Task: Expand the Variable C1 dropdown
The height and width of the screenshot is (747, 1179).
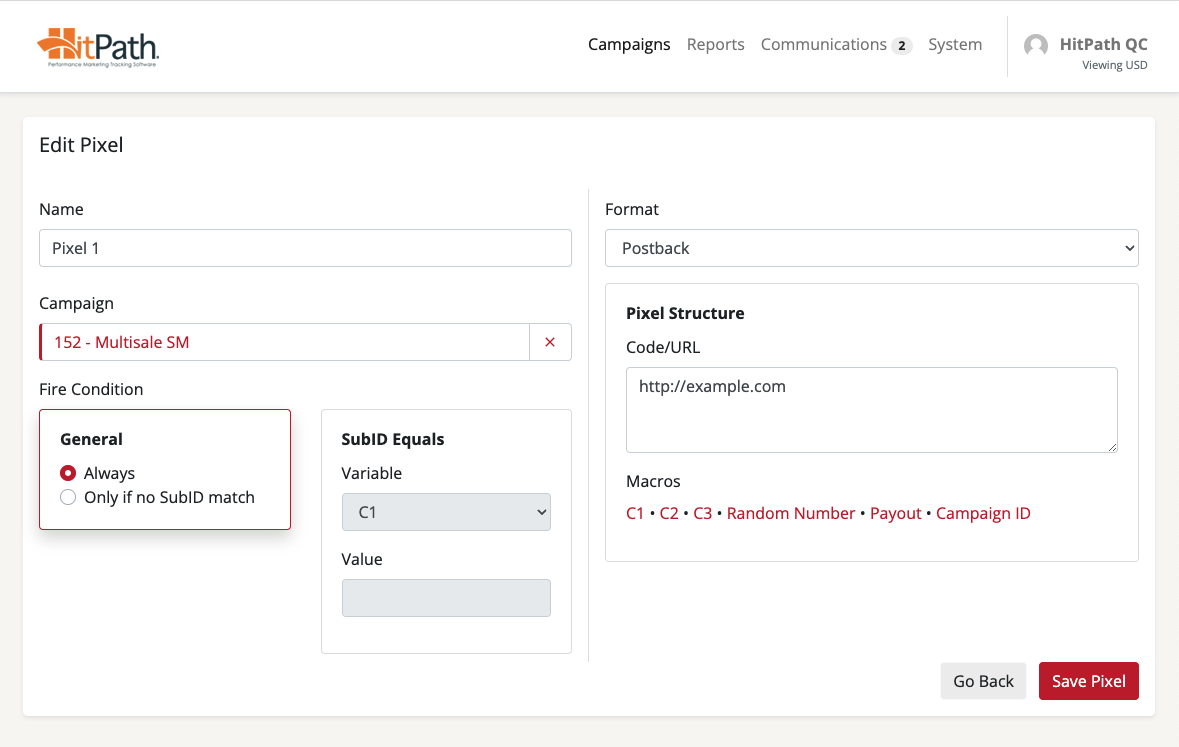Action: [446, 512]
